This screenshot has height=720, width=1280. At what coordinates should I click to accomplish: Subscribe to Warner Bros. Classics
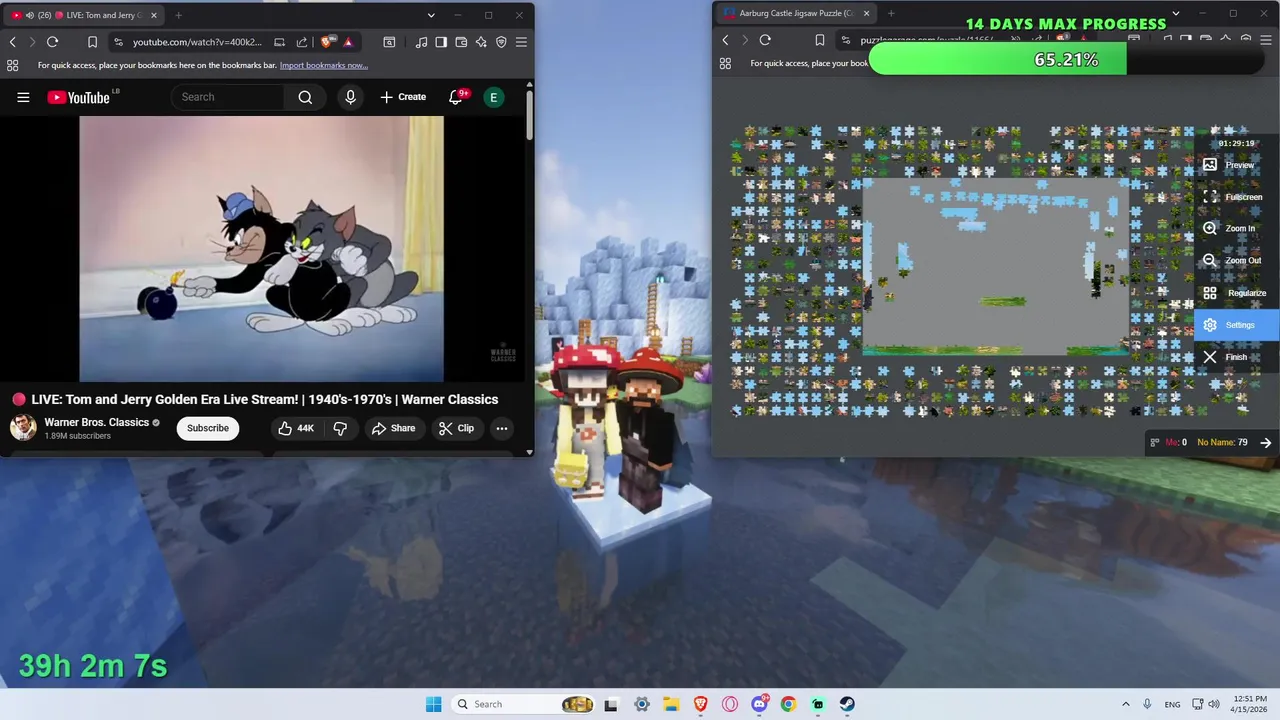click(208, 428)
